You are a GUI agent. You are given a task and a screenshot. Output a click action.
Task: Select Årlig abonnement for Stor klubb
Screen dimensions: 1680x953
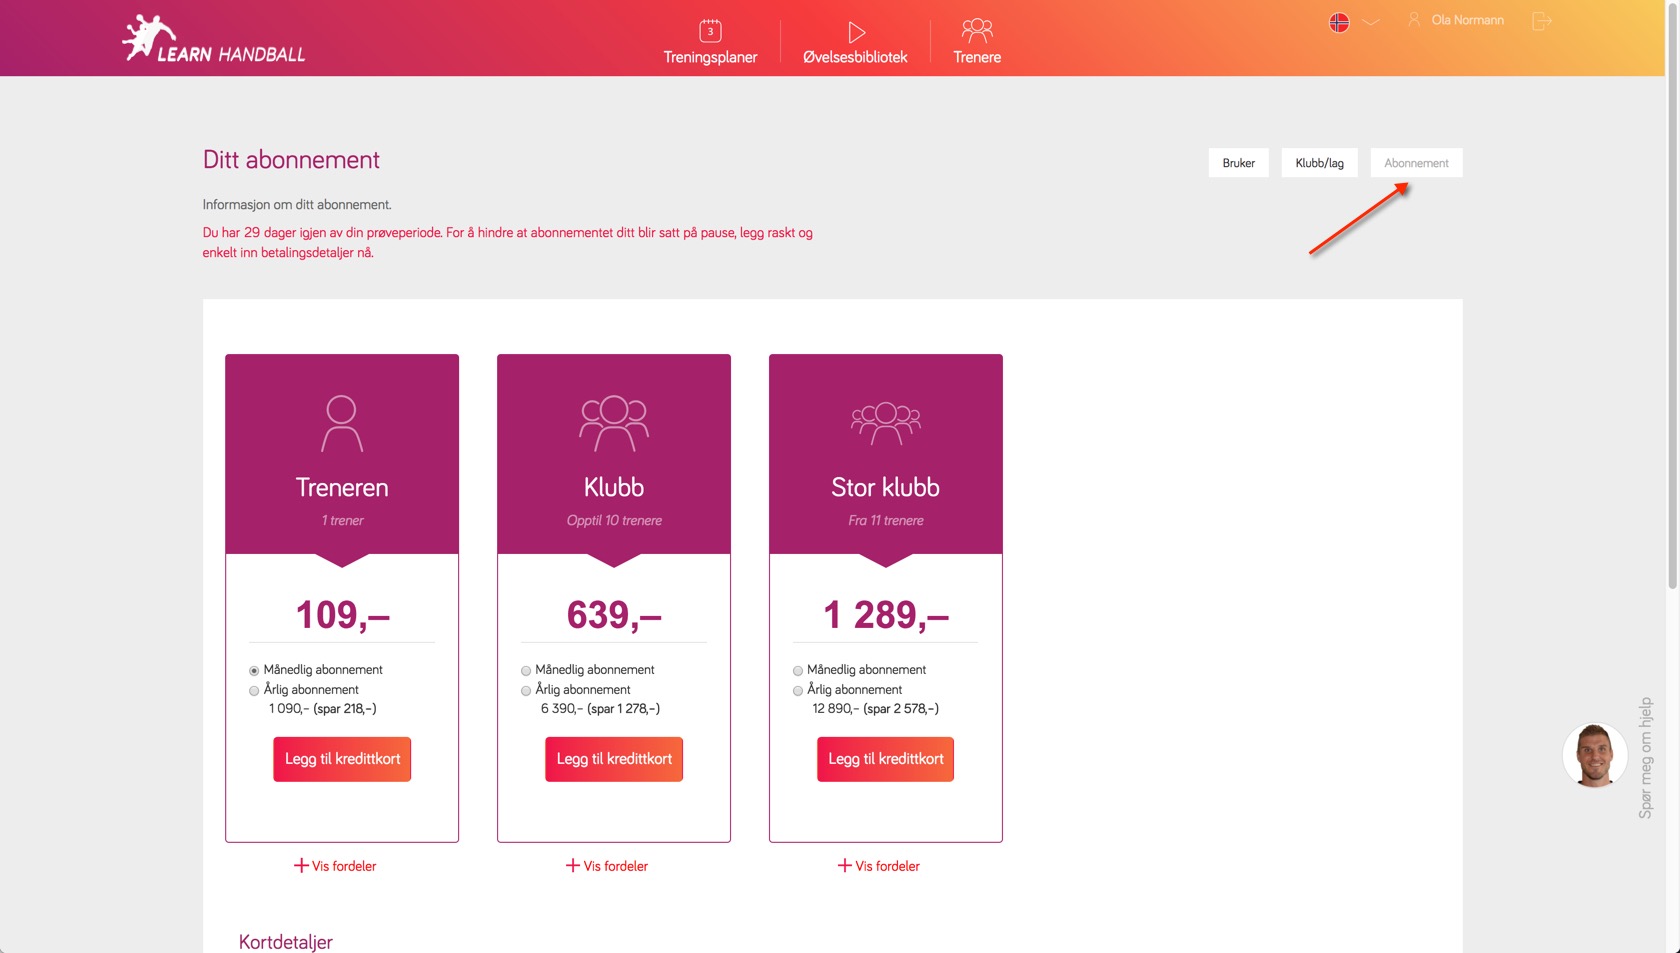pyautogui.click(x=798, y=691)
